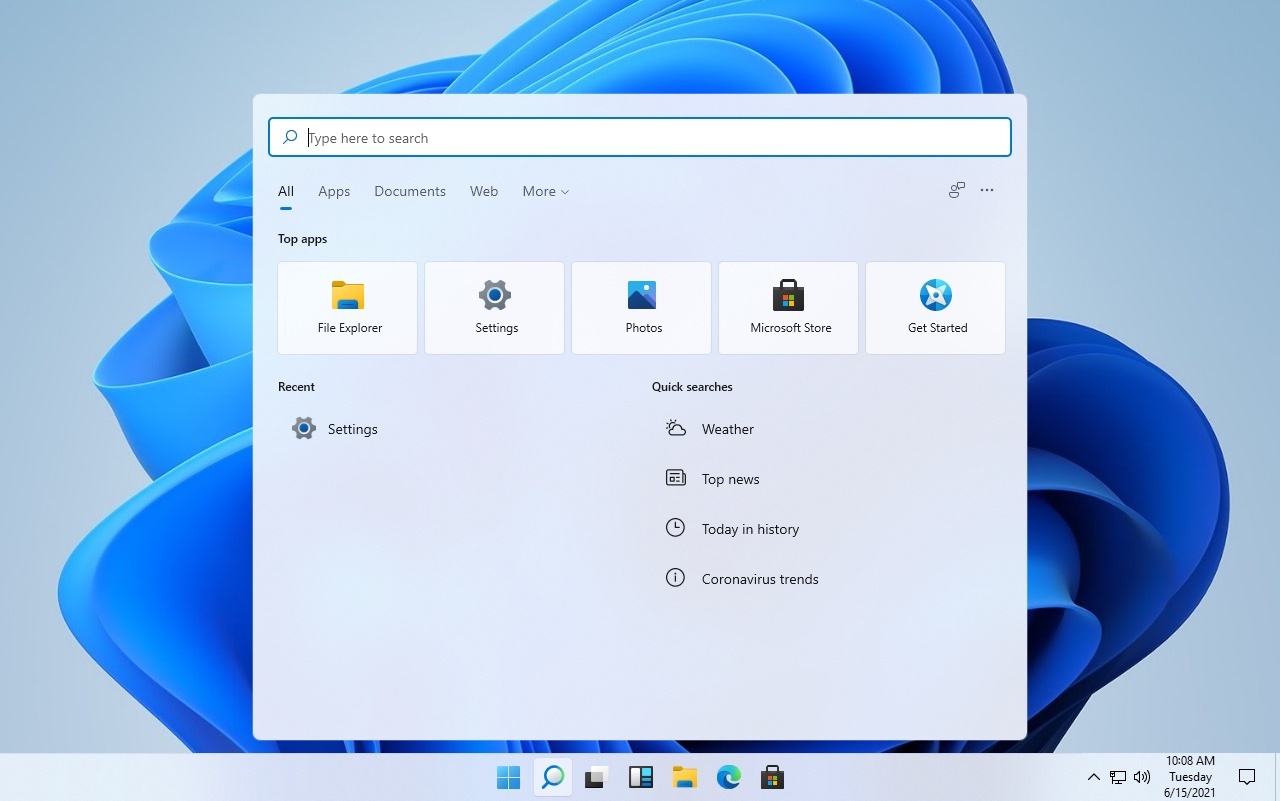Viewport: 1280px width, 801px height.
Task: Click the Coronavirus trends quick search
Action: click(x=759, y=579)
